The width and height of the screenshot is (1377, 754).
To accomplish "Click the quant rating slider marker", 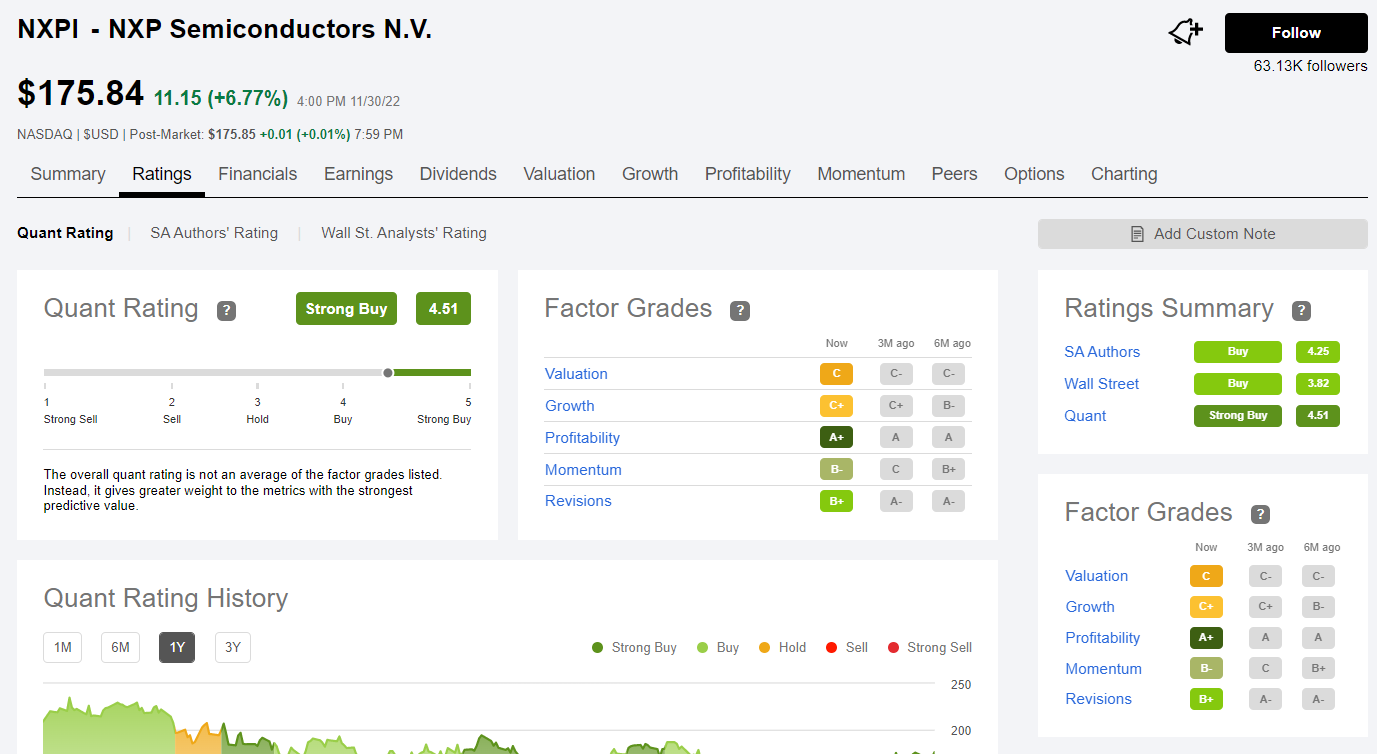I will [388, 373].
